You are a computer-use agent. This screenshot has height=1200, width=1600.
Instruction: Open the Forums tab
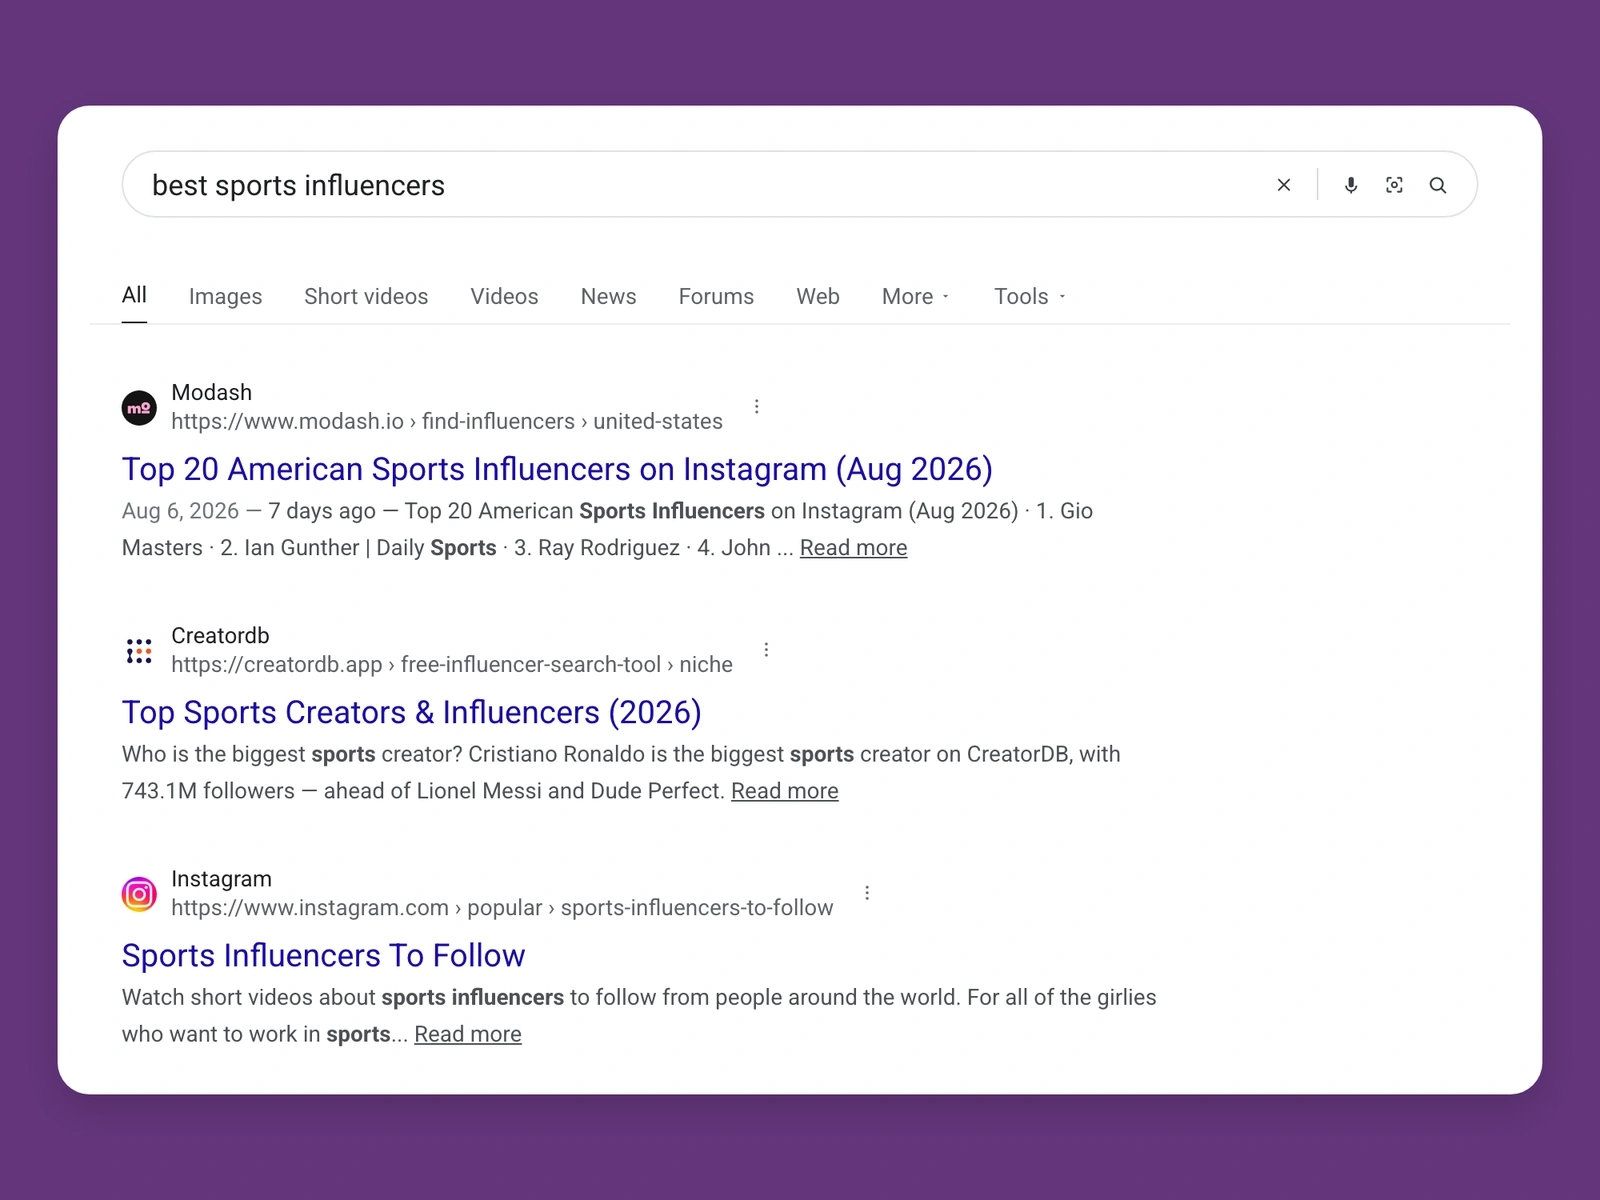[x=716, y=297]
